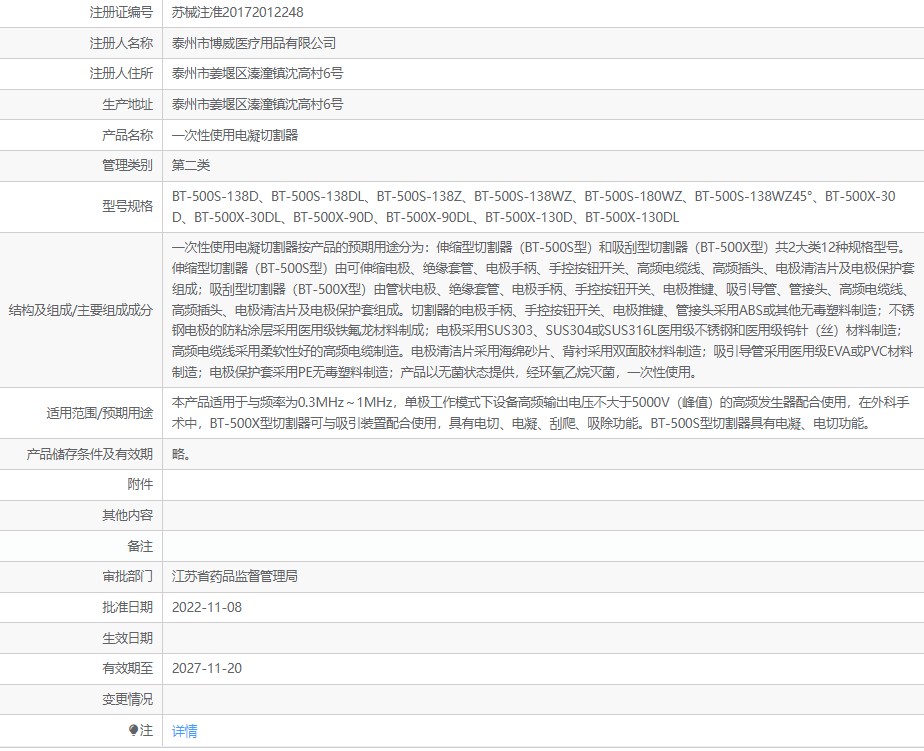The height and width of the screenshot is (751, 924).
Task: Click the 其他内容 label
Action: [x=128, y=515]
